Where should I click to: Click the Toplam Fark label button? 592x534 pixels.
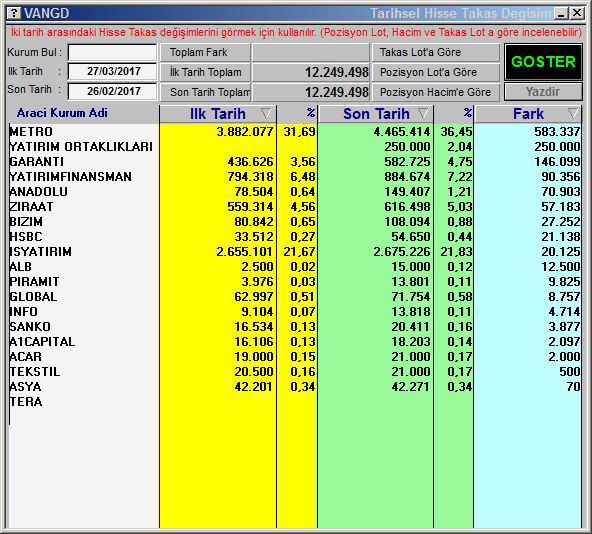pyautogui.click(x=205, y=52)
